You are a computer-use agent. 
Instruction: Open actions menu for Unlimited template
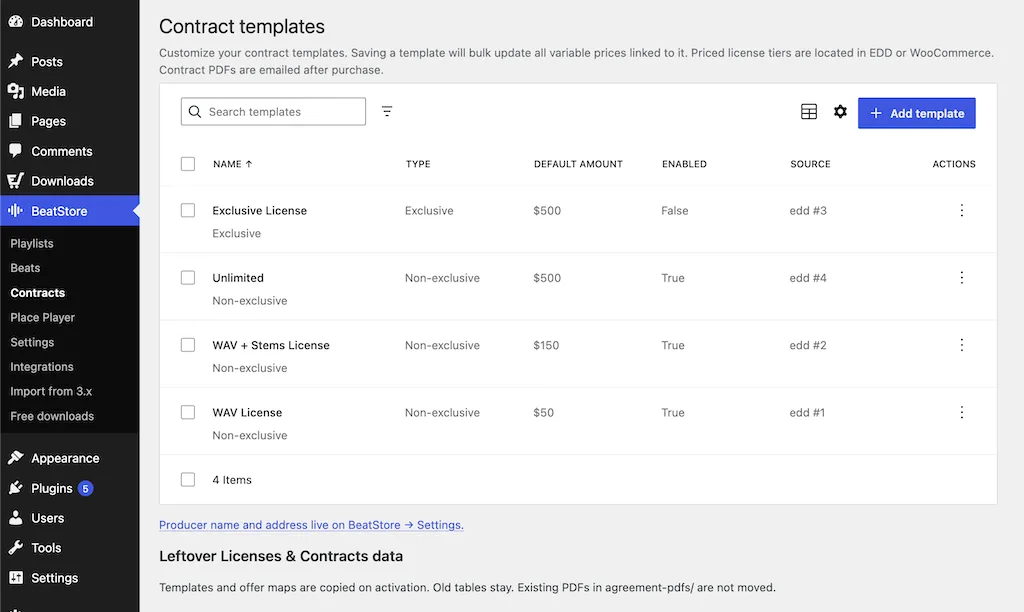(x=961, y=278)
